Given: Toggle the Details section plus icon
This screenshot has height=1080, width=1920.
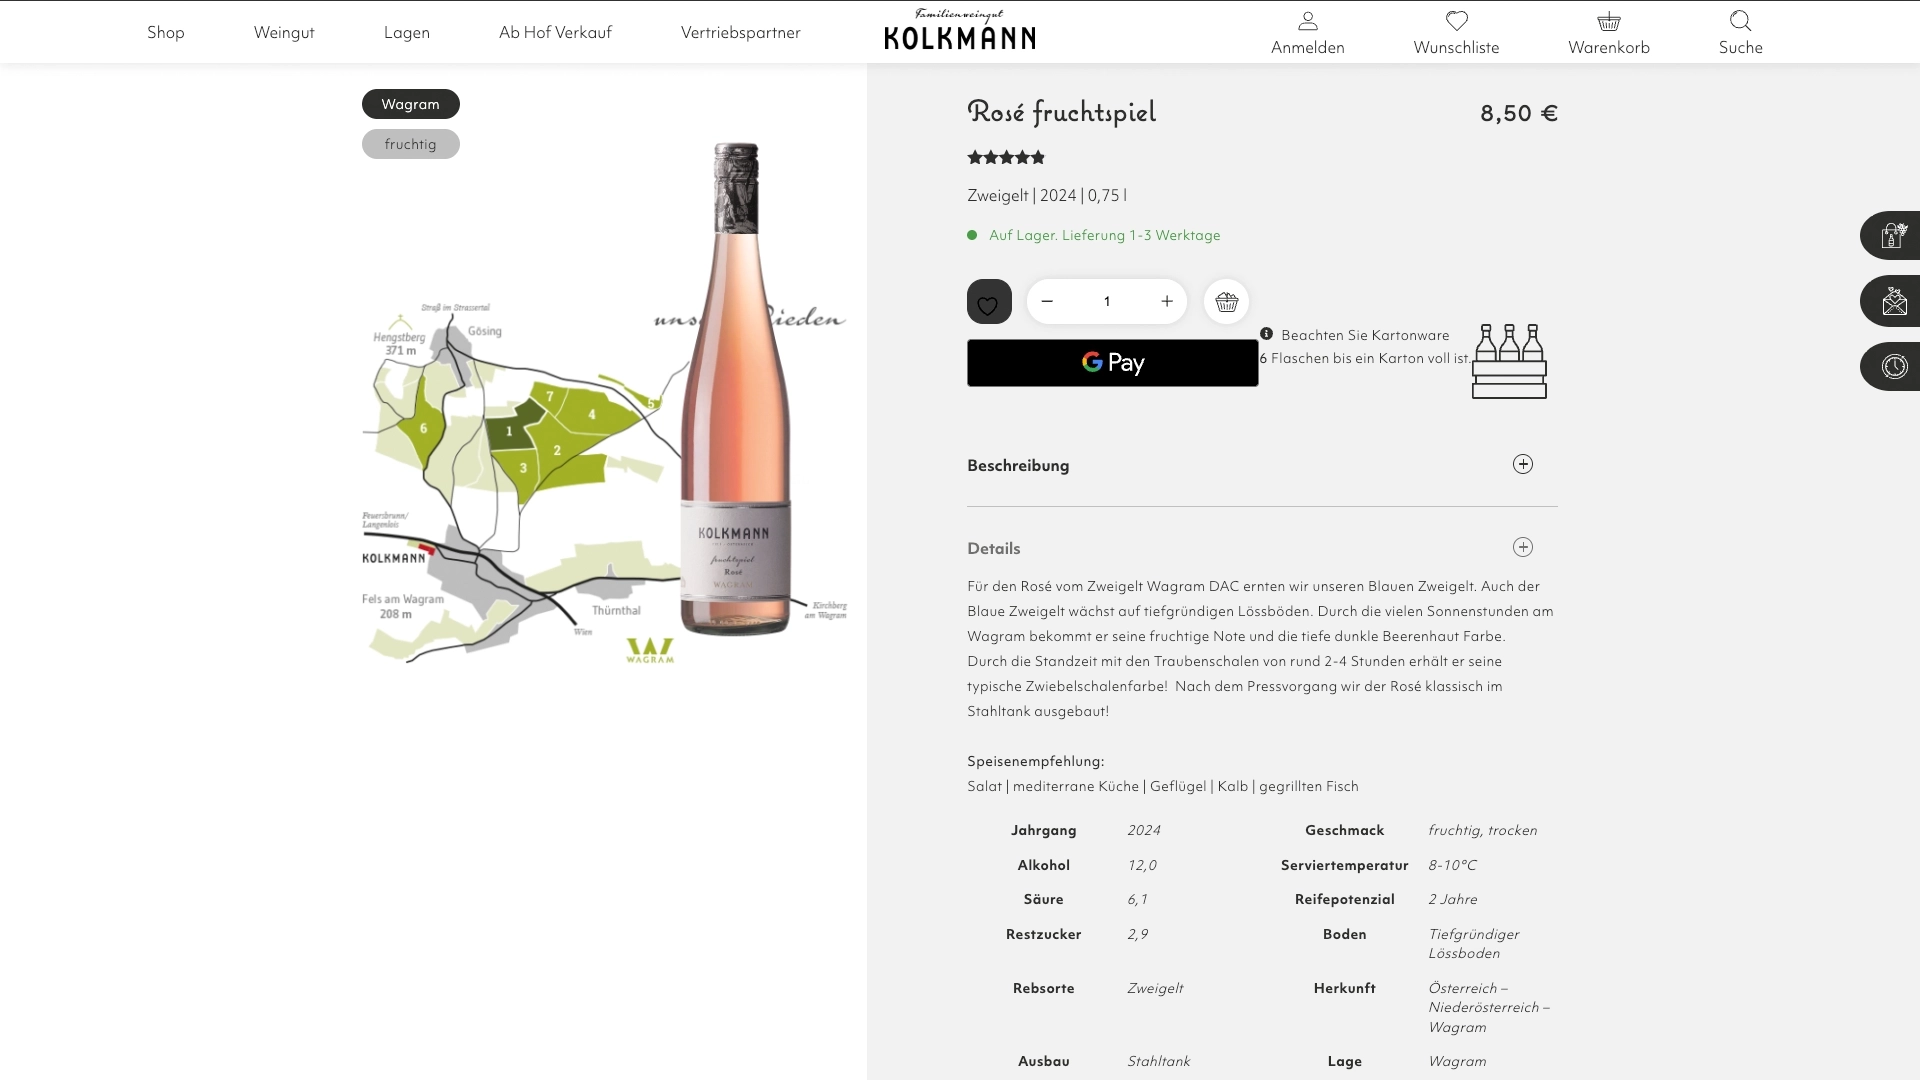Looking at the screenshot, I should click(x=1522, y=547).
